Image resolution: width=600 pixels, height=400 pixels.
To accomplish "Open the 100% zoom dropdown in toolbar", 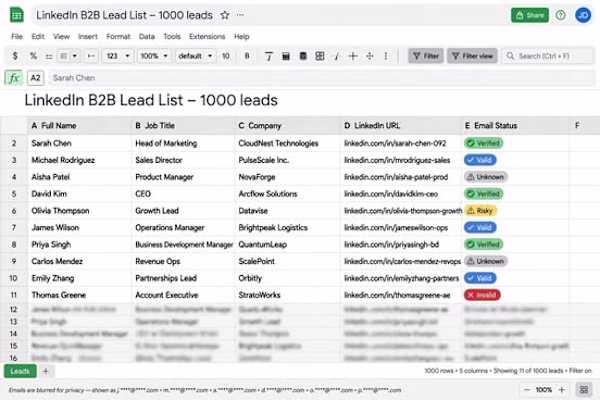I will click(154, 56).
